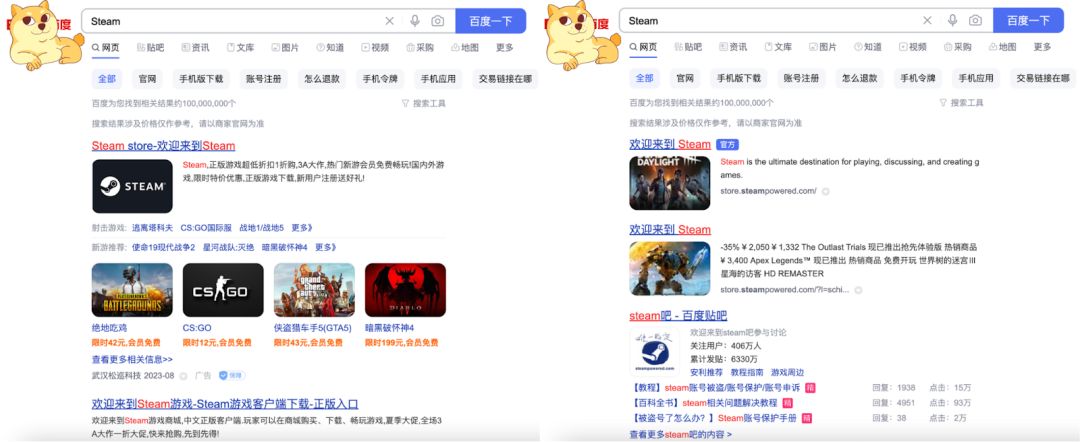This screenshot has width=1080, height=442.
Task: Switch to 资讯 tab in left Baidu page
Action: point(195,48)
